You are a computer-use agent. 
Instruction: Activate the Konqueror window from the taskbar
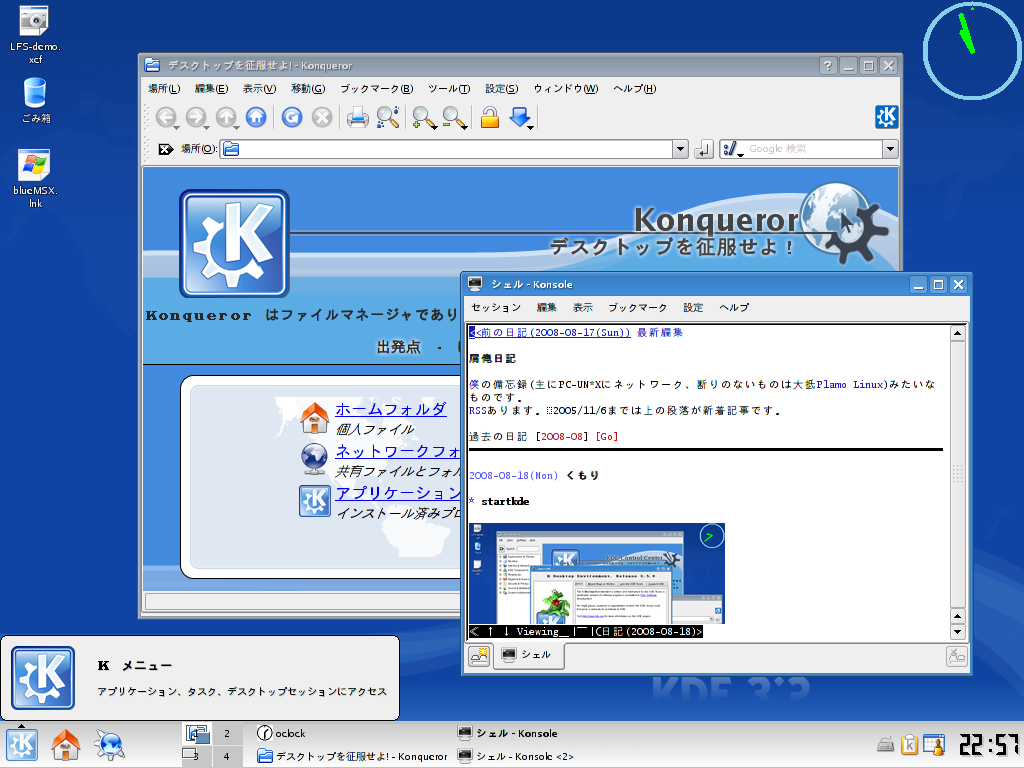tap(352, 756)
